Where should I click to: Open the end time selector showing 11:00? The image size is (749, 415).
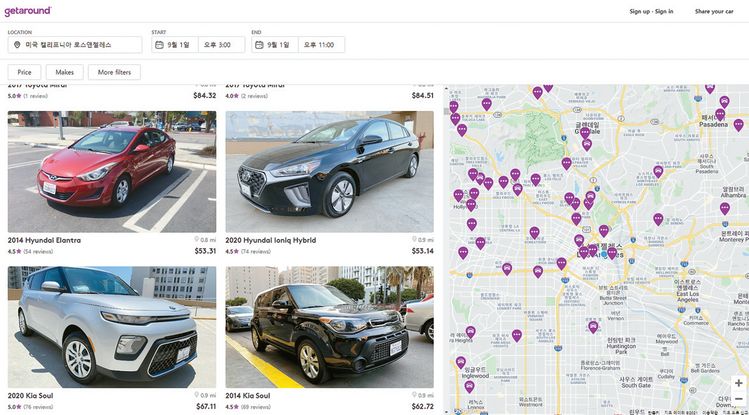click(321, 45)
